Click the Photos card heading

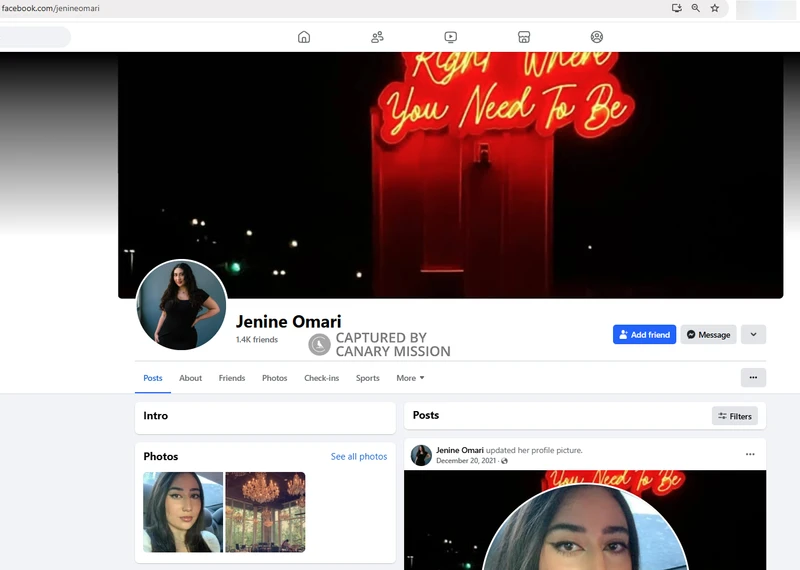pyautogui.click(x=161, y=456)
